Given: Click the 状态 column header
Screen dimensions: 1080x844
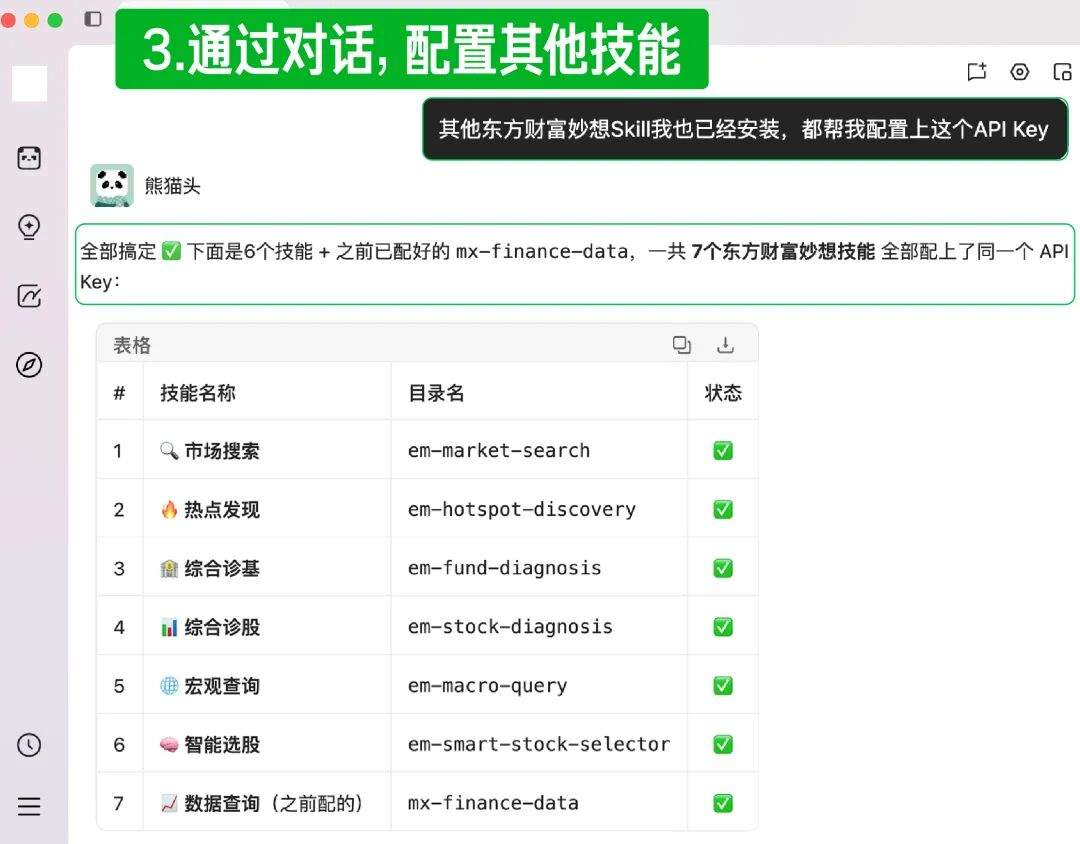Looking at the screenshot, I should pyautogui.click(x=723, y=393).
